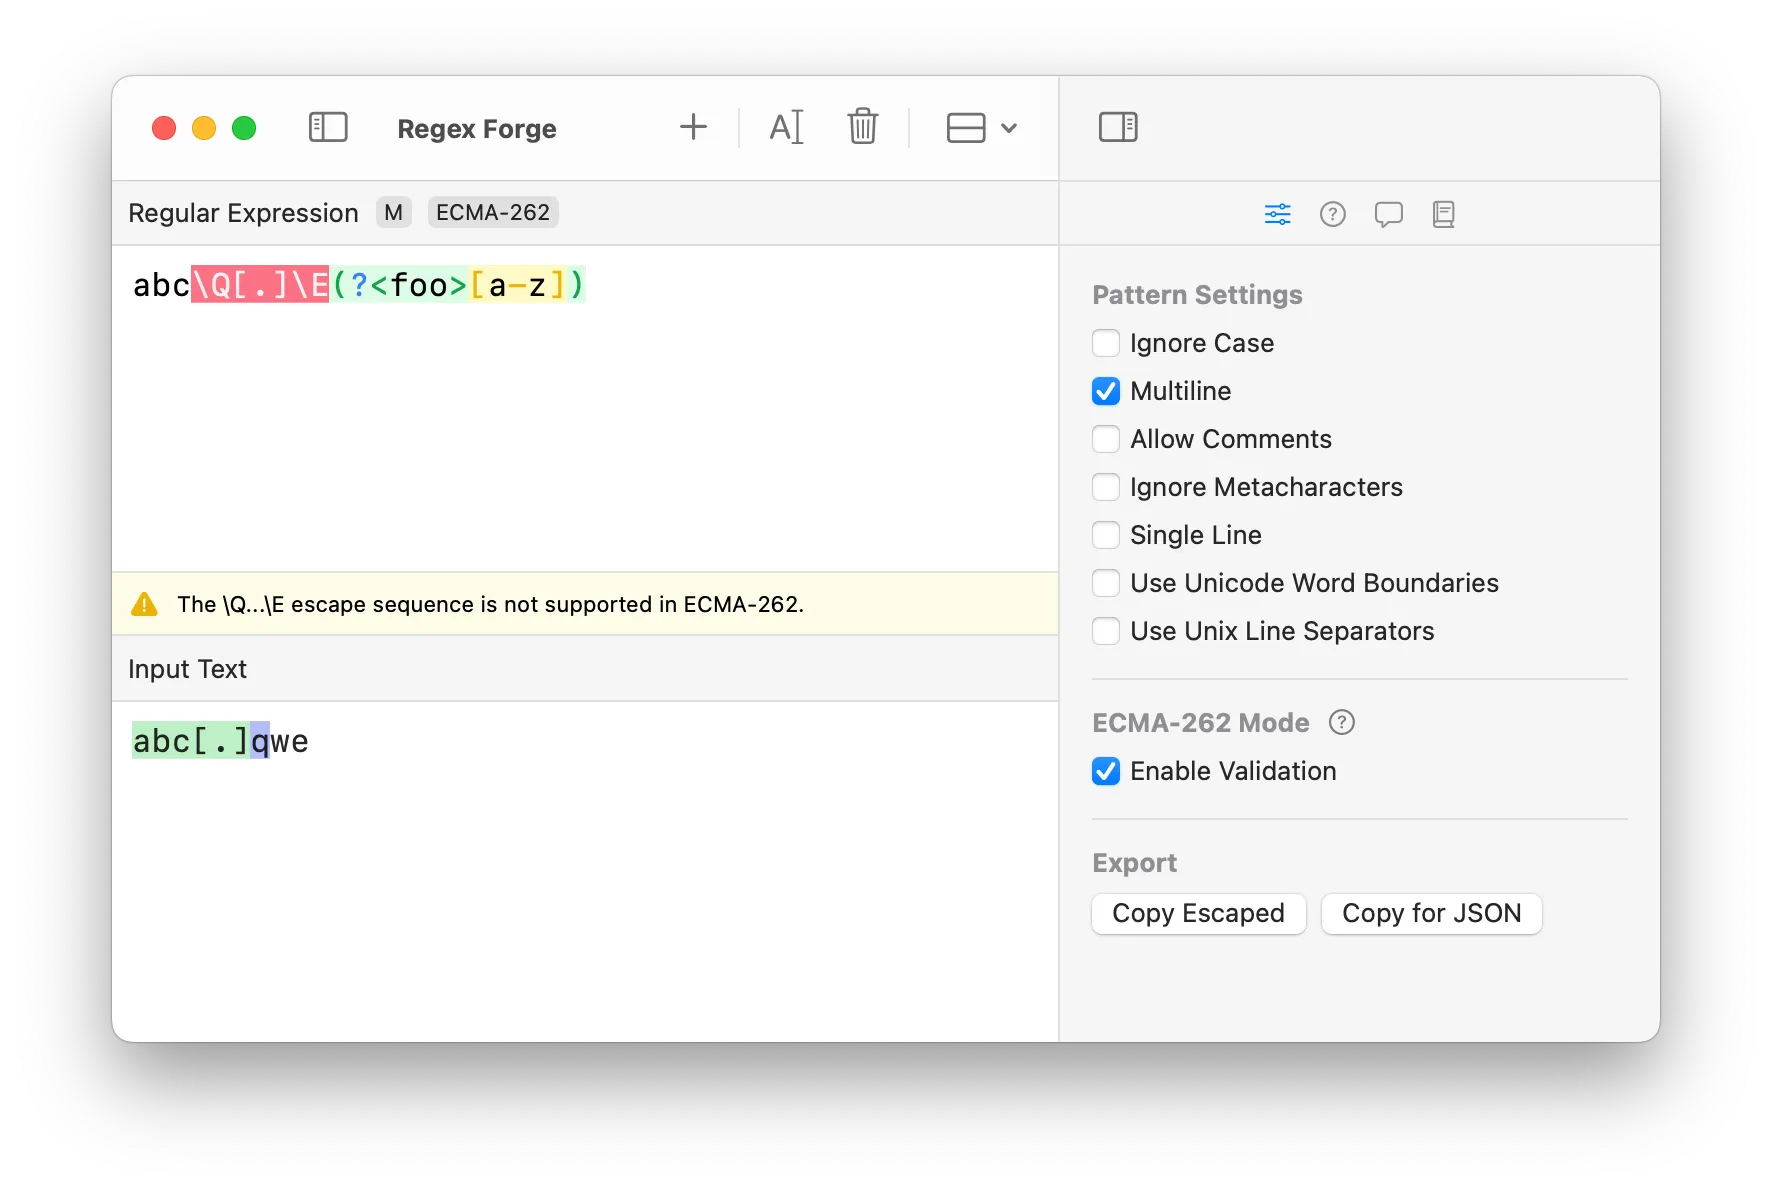The image size is (1772, 1190).
Task: Open the Pattern Settings sliders panel
Action: 1277,213
